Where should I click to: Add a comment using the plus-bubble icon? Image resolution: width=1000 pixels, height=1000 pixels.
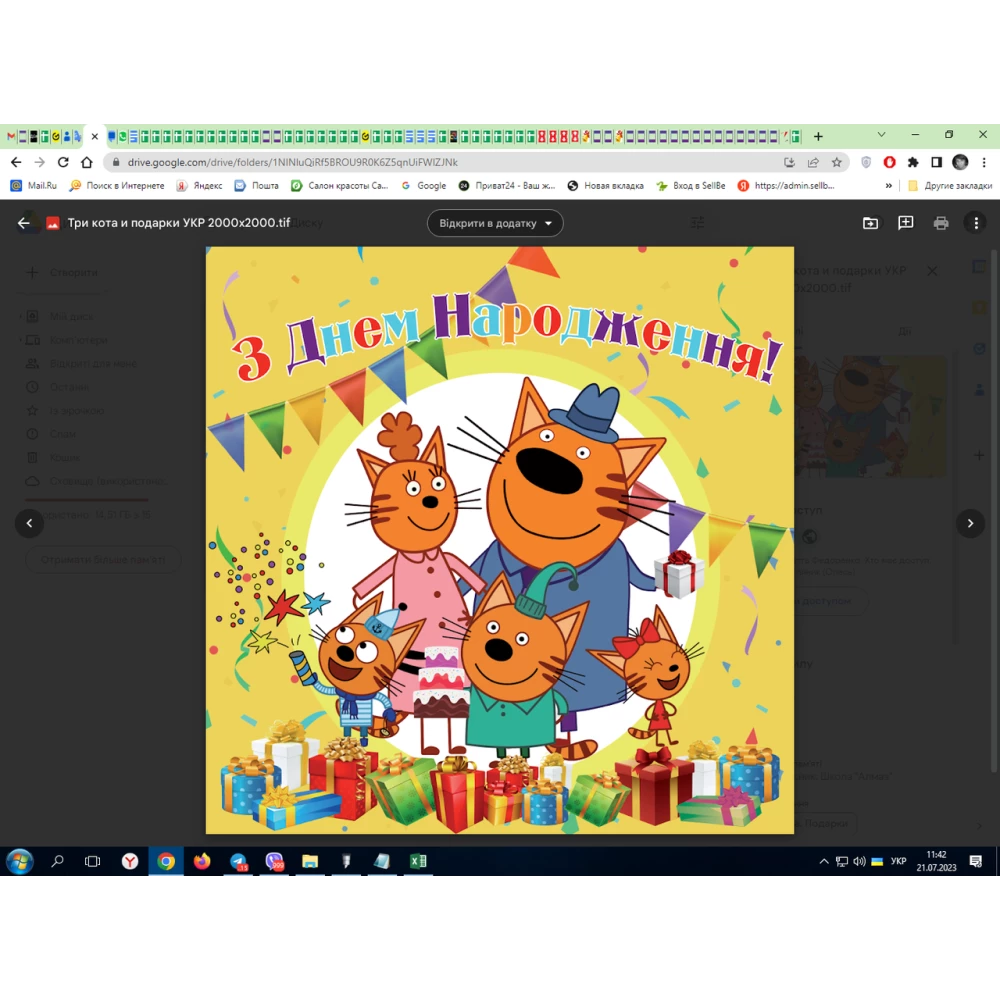906,223
